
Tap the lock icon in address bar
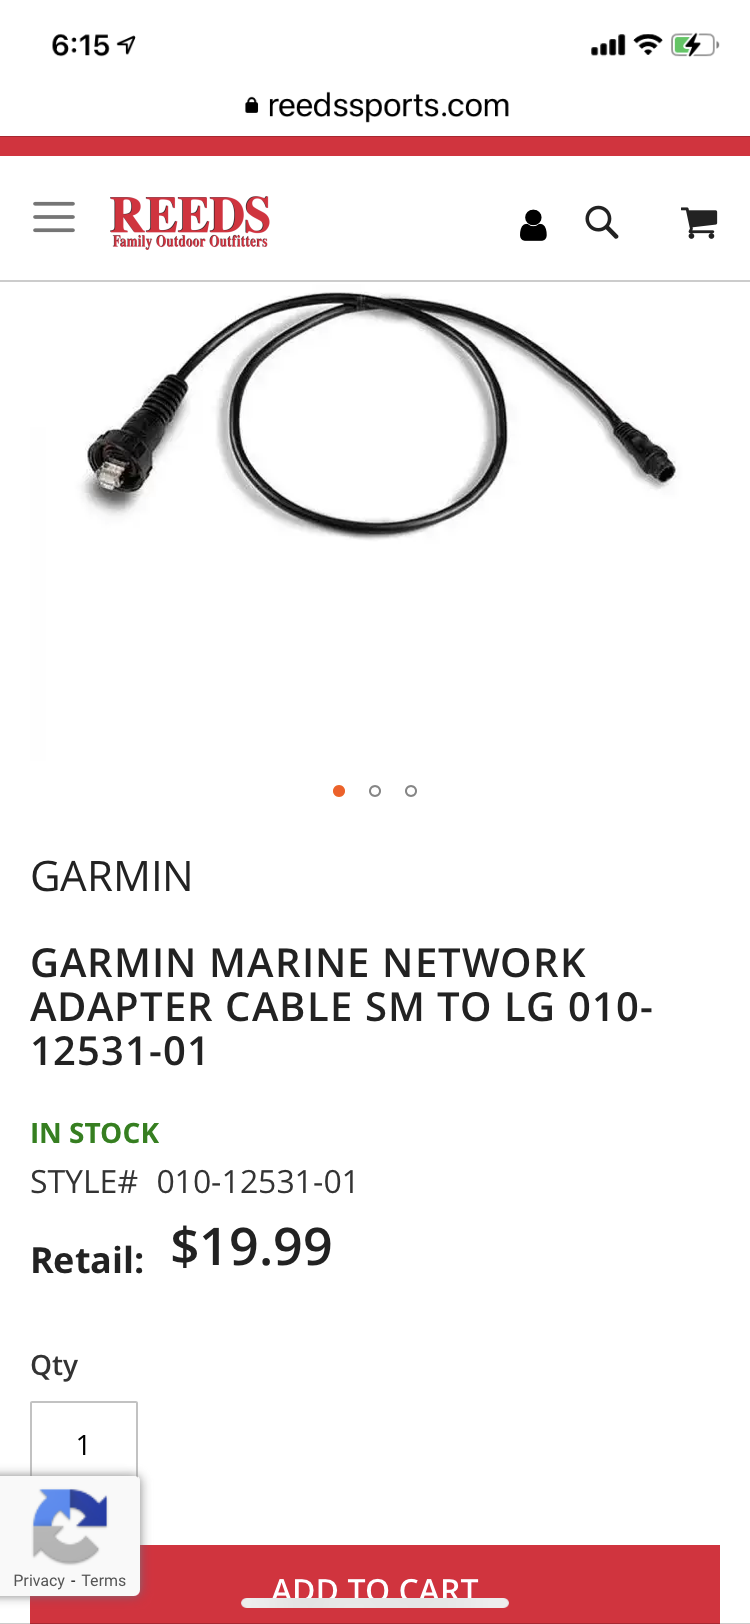(x=252, y=105)
